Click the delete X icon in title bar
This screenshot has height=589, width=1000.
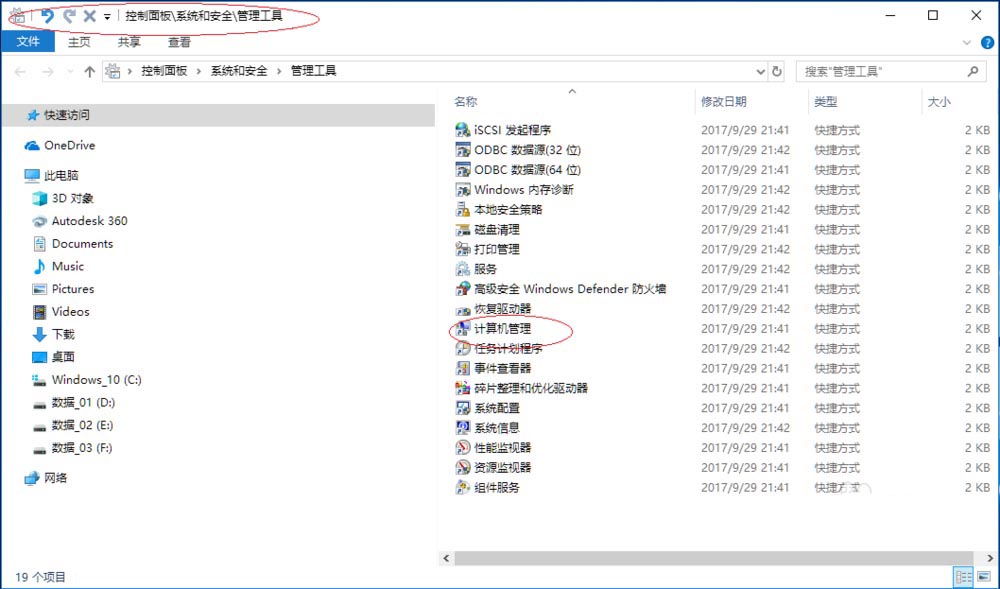(90, 16)
